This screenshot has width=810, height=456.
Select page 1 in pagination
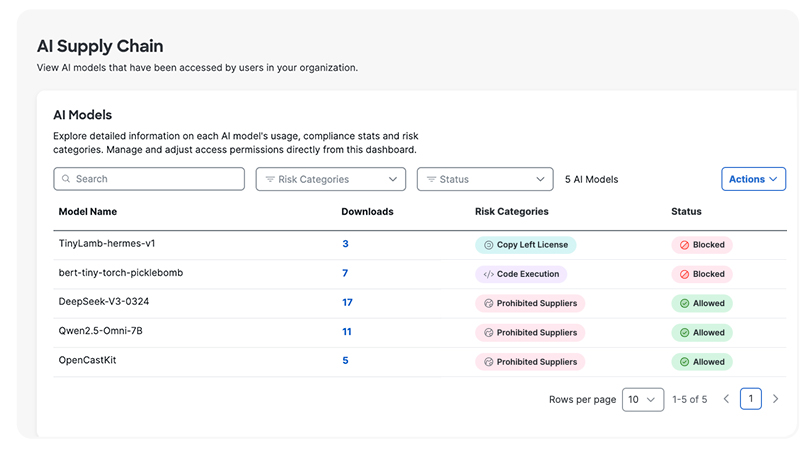coord(751,399)
